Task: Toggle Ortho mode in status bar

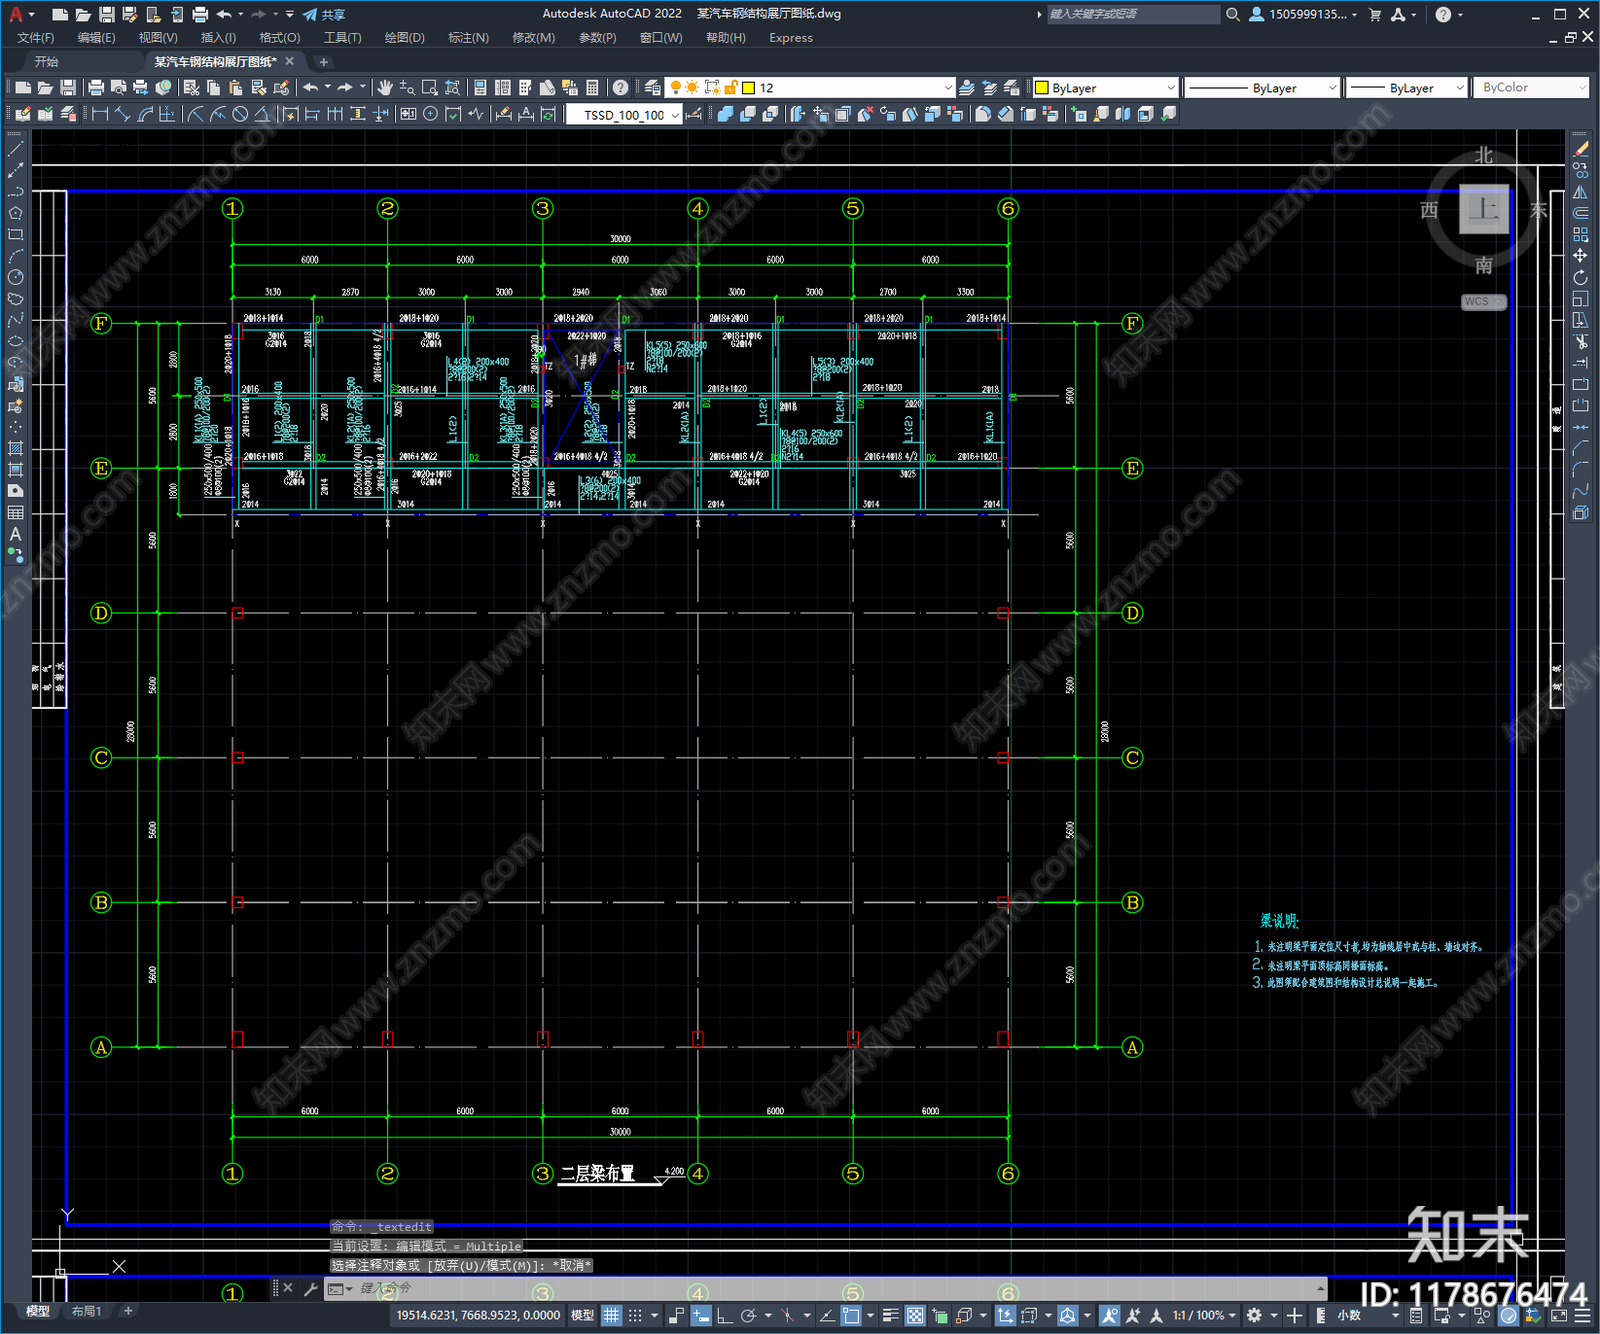Action: (x=723, y=1316)
